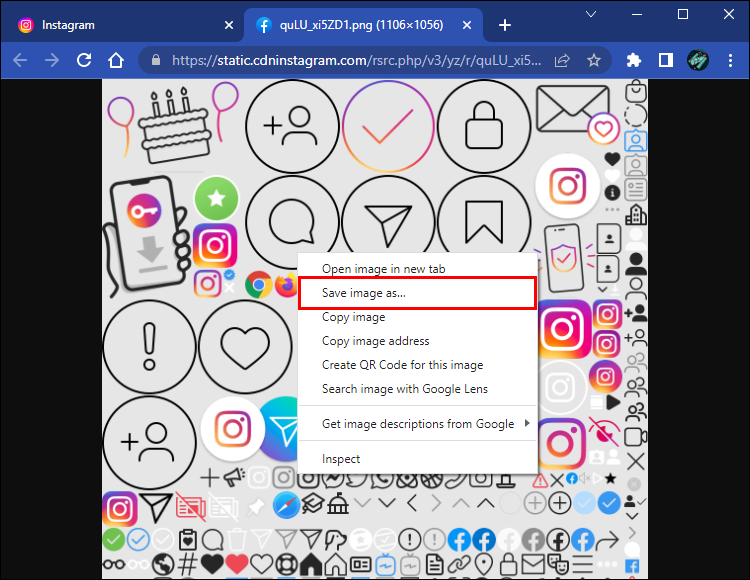Click the red warning triangle icon
This screenshot has width=750, height=580.
tap(540, 480)
